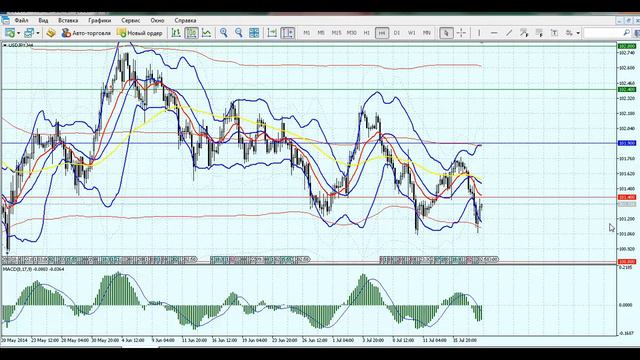Click into the toolbar search field
The image size is (640, 360).
(x=603, y=33)
